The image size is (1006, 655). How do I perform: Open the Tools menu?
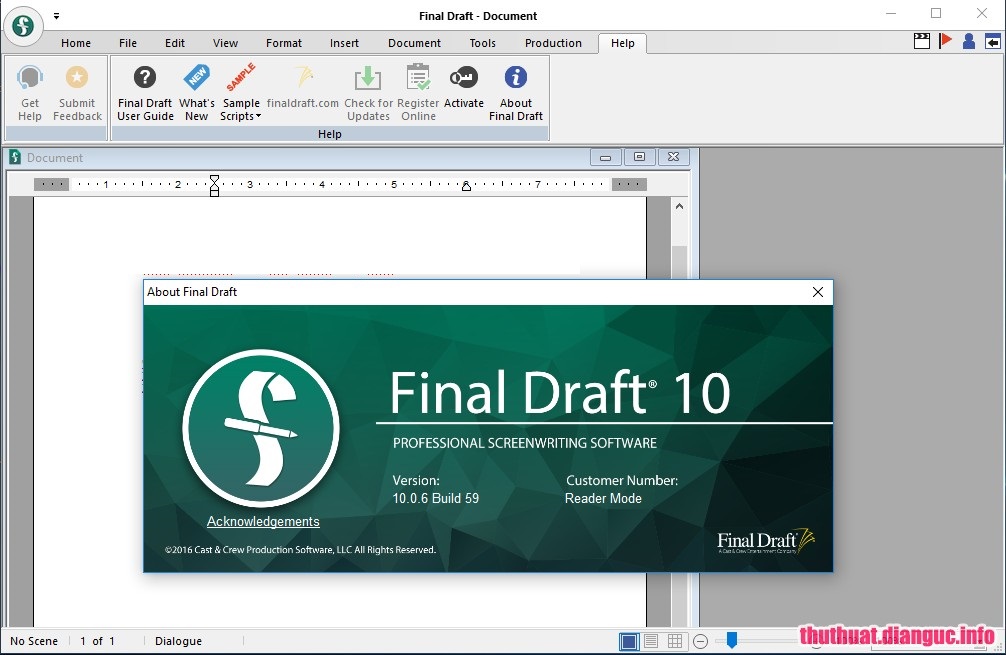click(x=482, y=43)
